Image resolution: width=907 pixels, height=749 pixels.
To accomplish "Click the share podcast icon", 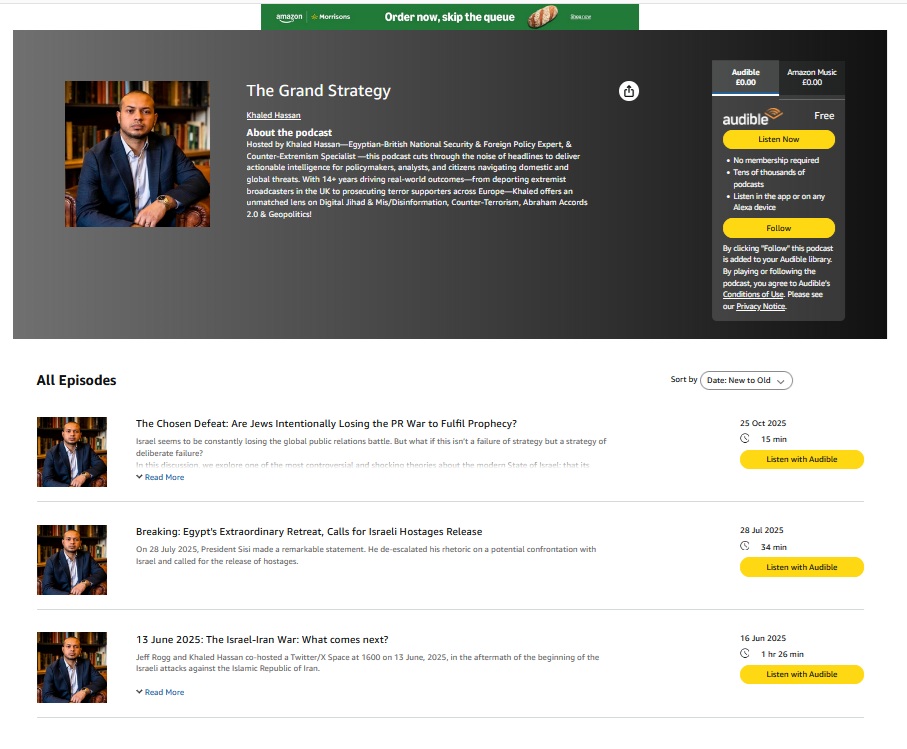I will point(629,91).
